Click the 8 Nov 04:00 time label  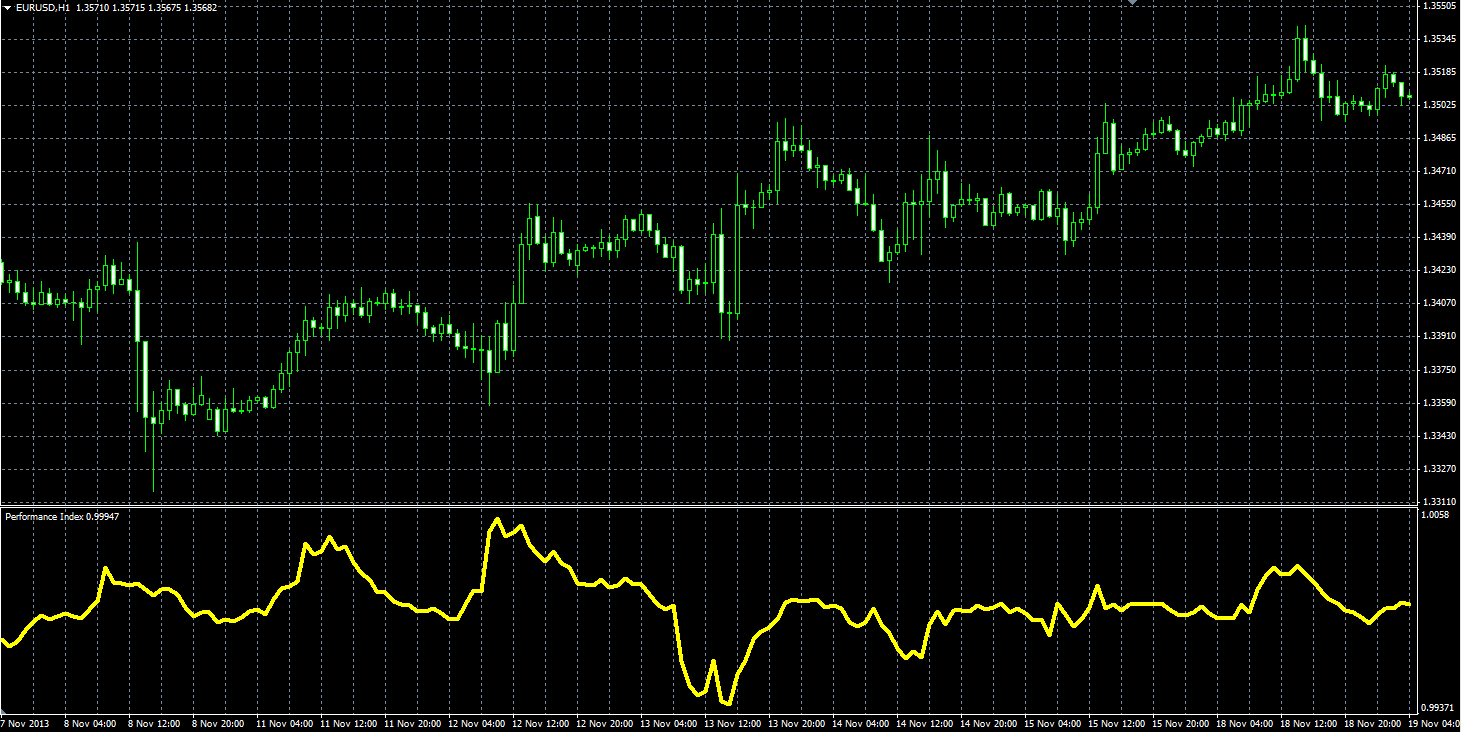(91, 723)
